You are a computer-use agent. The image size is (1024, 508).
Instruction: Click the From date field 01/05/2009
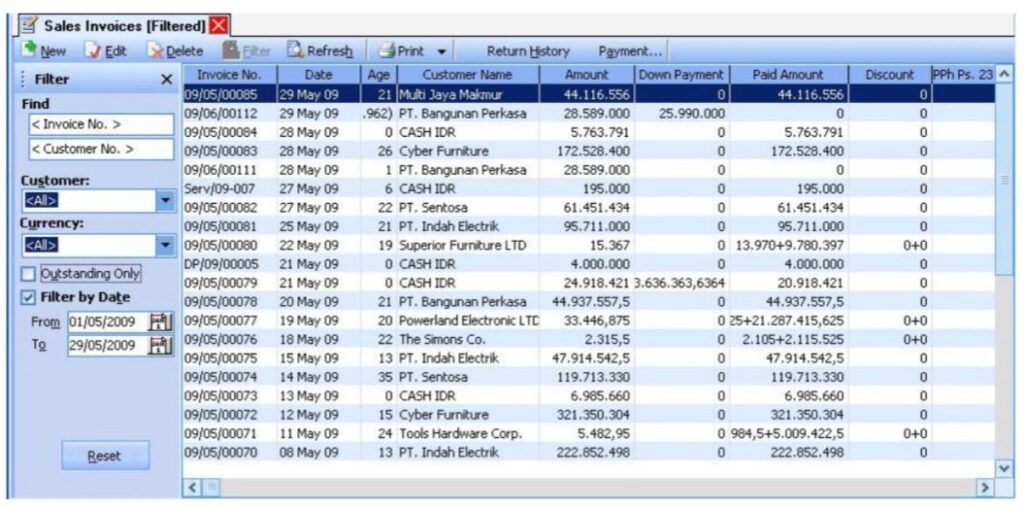tap(108, 322)
